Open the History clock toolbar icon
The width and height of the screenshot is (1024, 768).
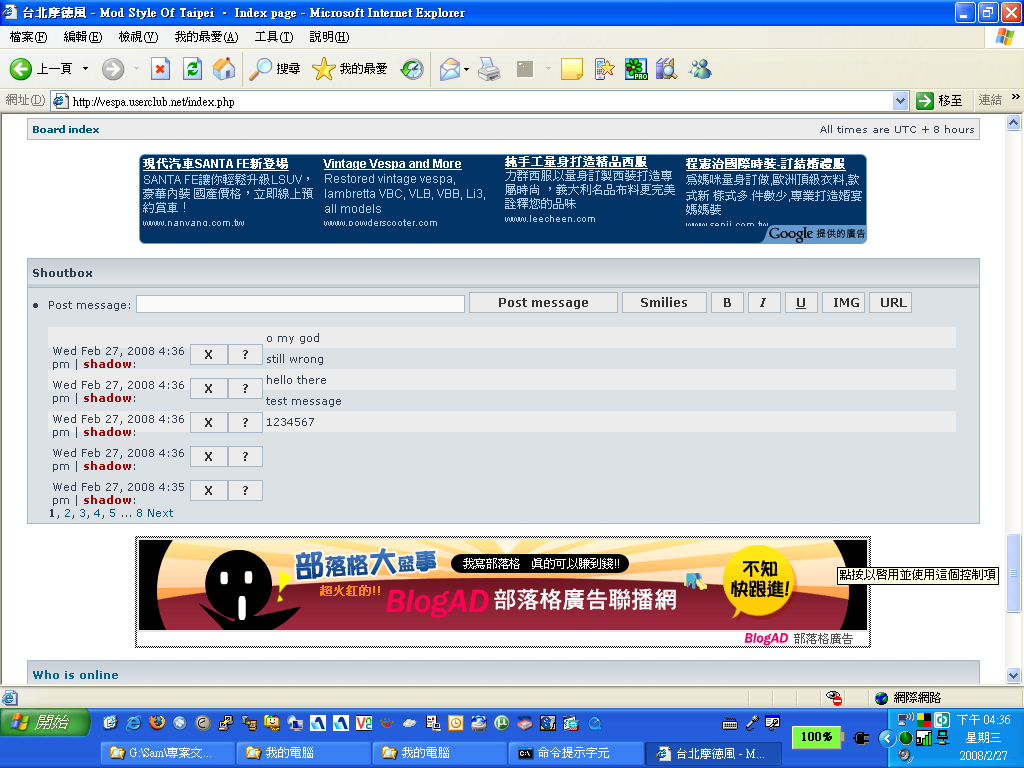point(412,69)
